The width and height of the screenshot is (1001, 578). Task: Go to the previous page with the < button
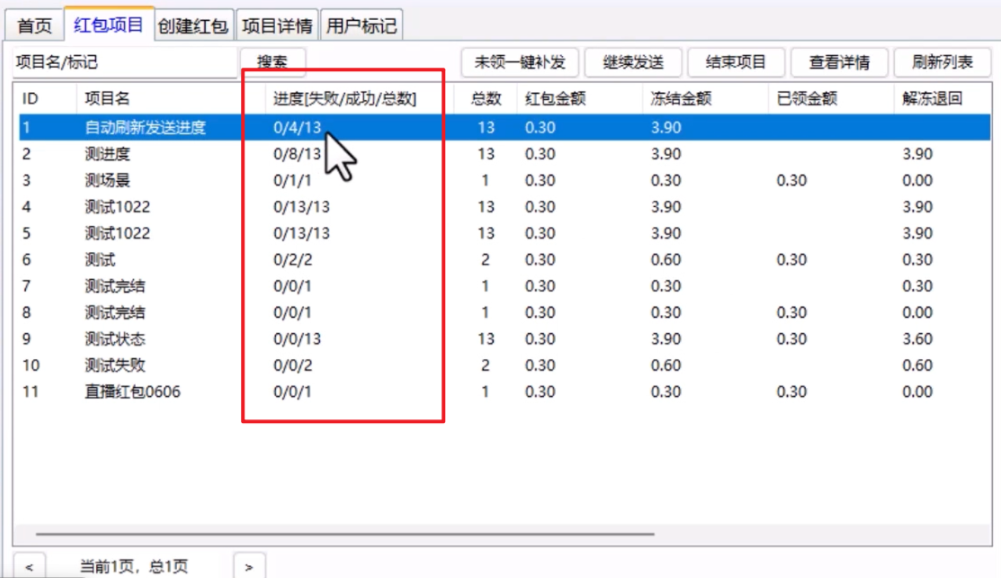click(29, 567)
